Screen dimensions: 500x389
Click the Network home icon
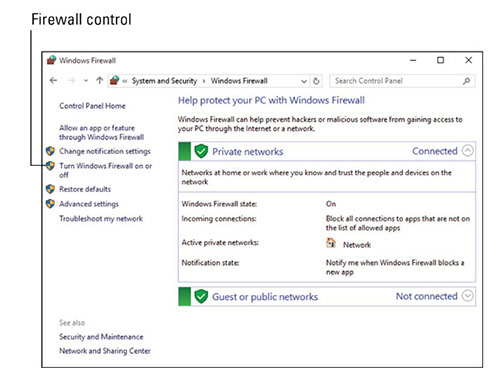pyautogui.click(x=331, y=243)
